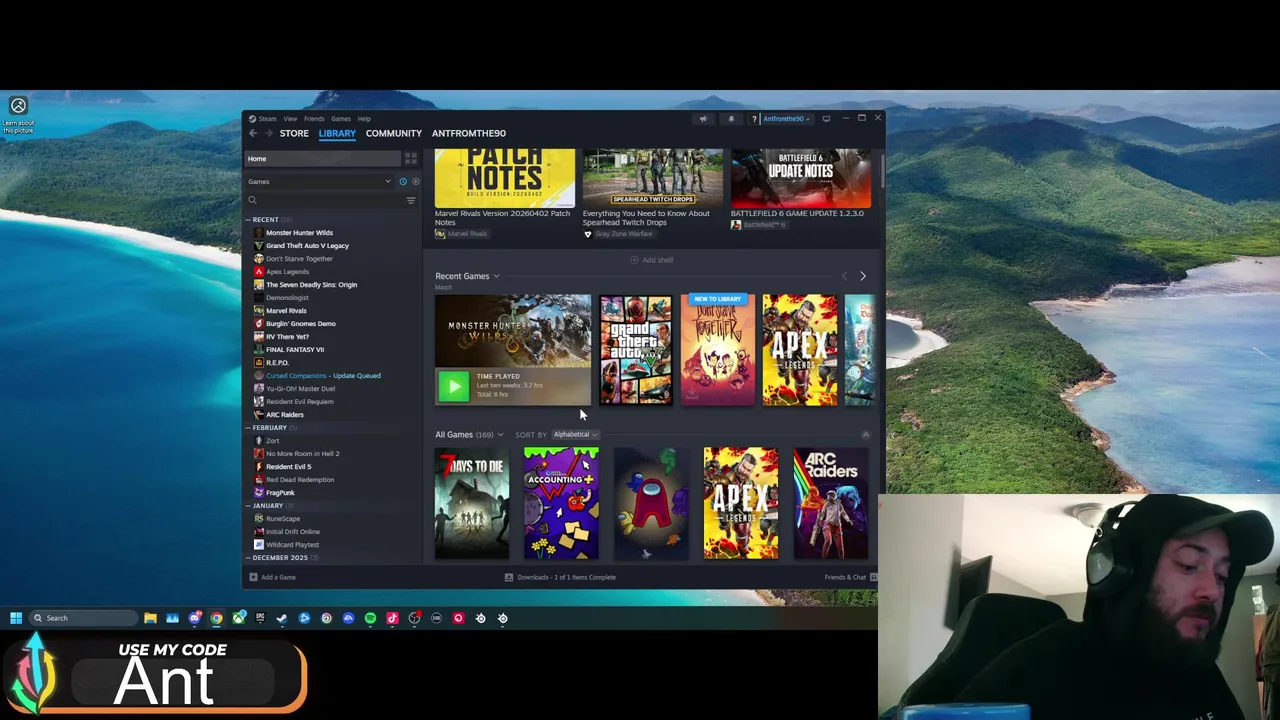Click the Downloads icon in bottom bar
This screenshot has width=1280, height=720.
(509, 577)
